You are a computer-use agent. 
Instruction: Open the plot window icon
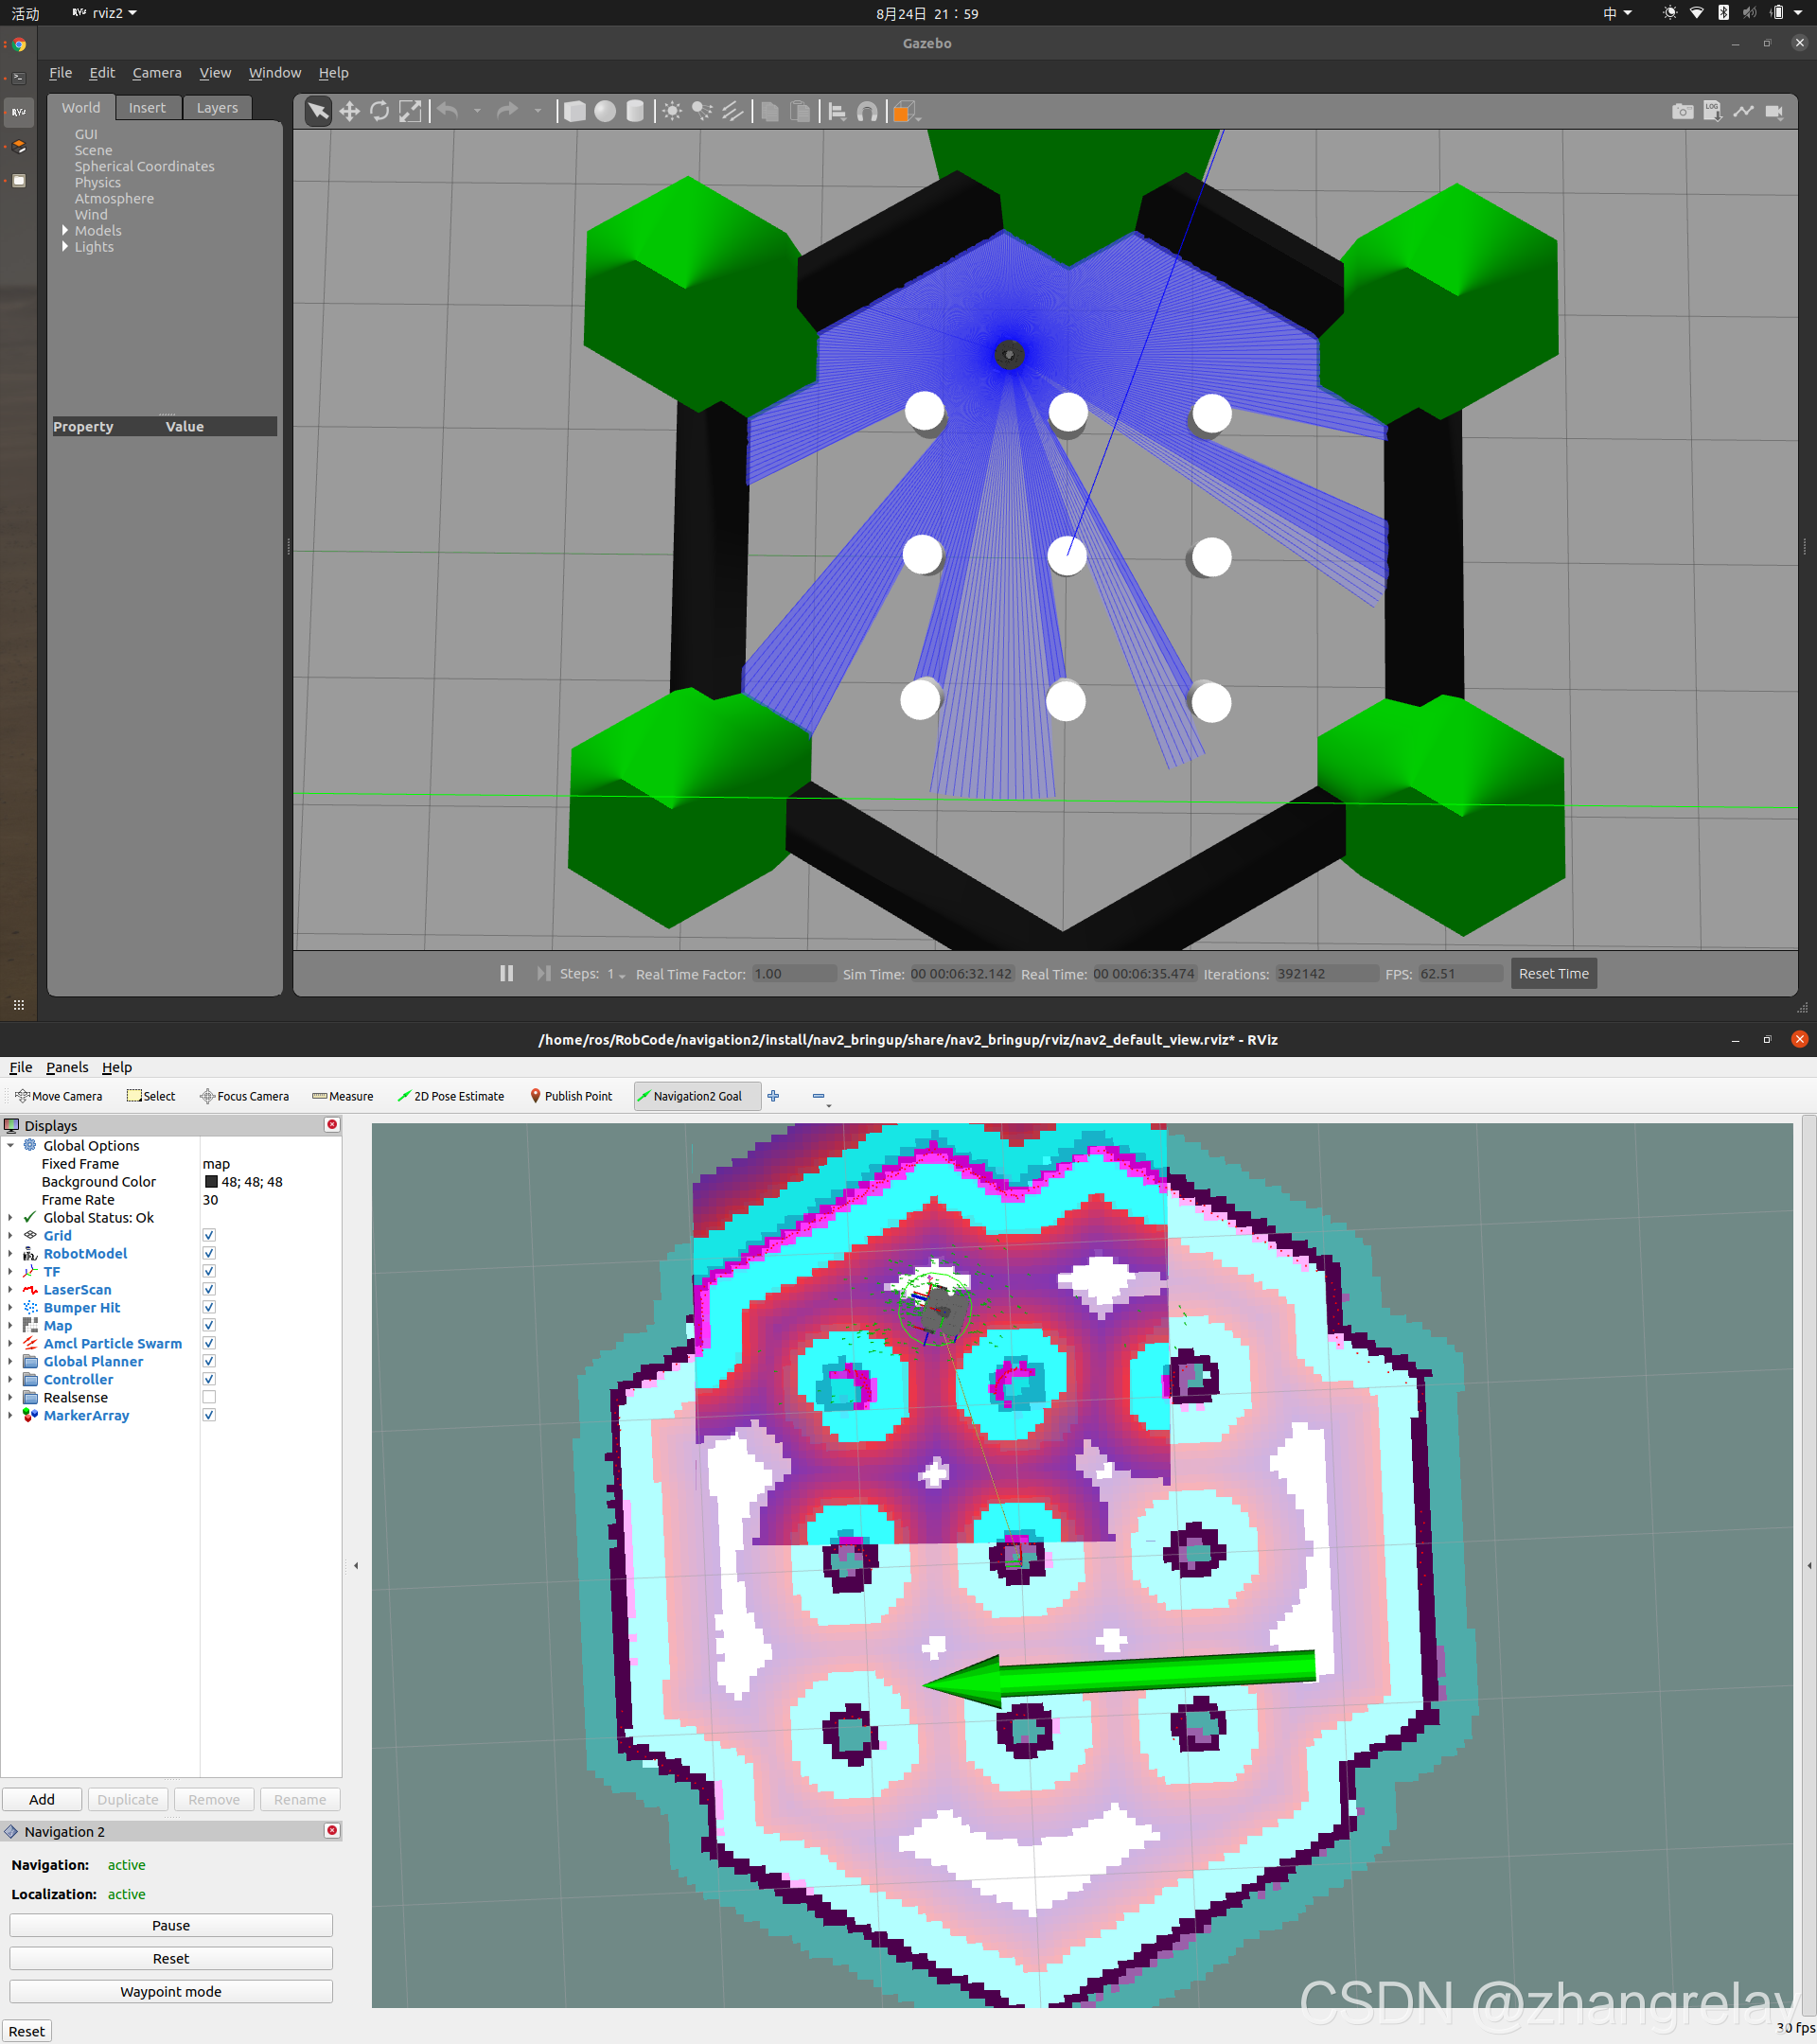(1743, 111)
